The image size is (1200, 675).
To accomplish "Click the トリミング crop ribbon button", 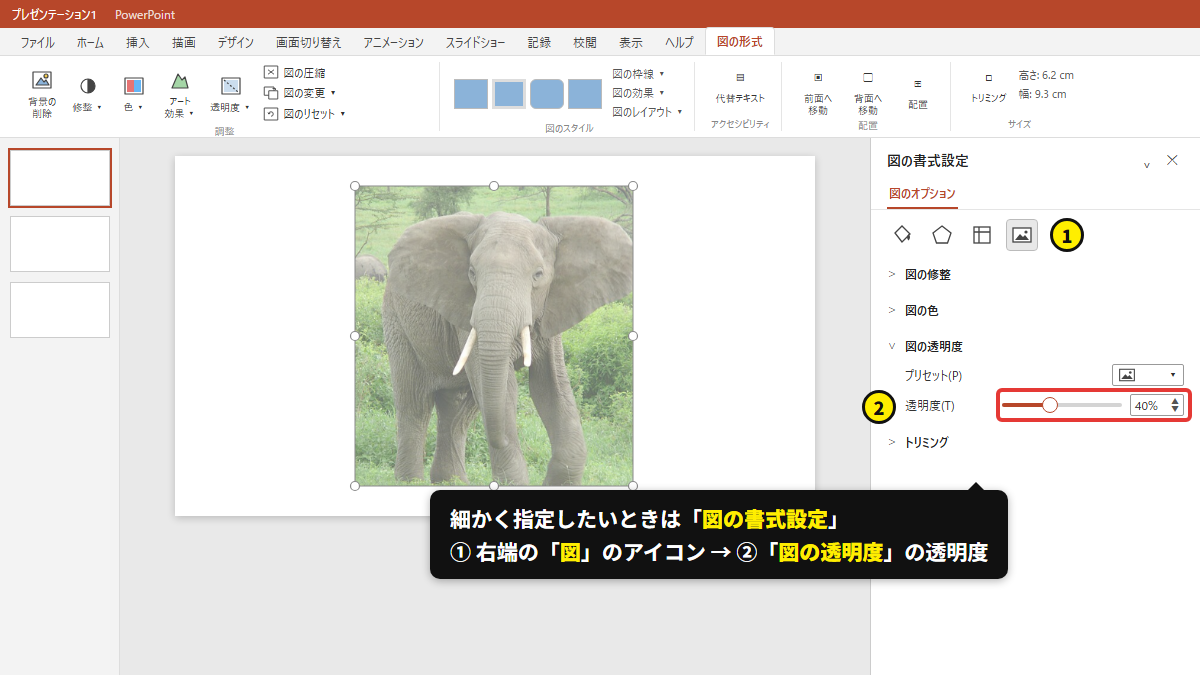I will [x=989, y=88].
